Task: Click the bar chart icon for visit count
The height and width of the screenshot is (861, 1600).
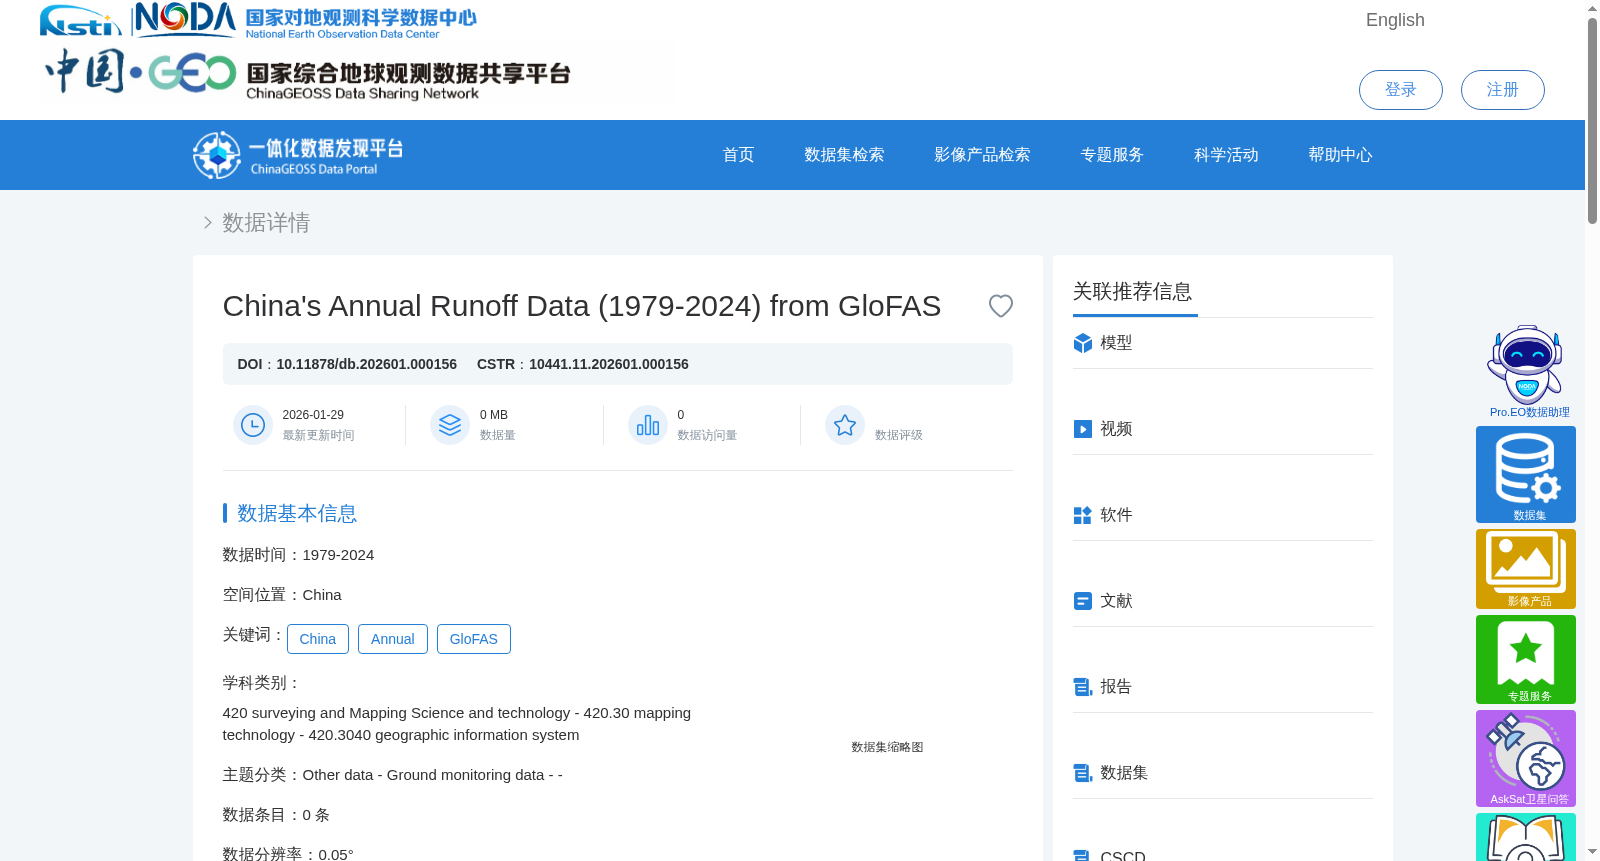Action: pos(648,425)
